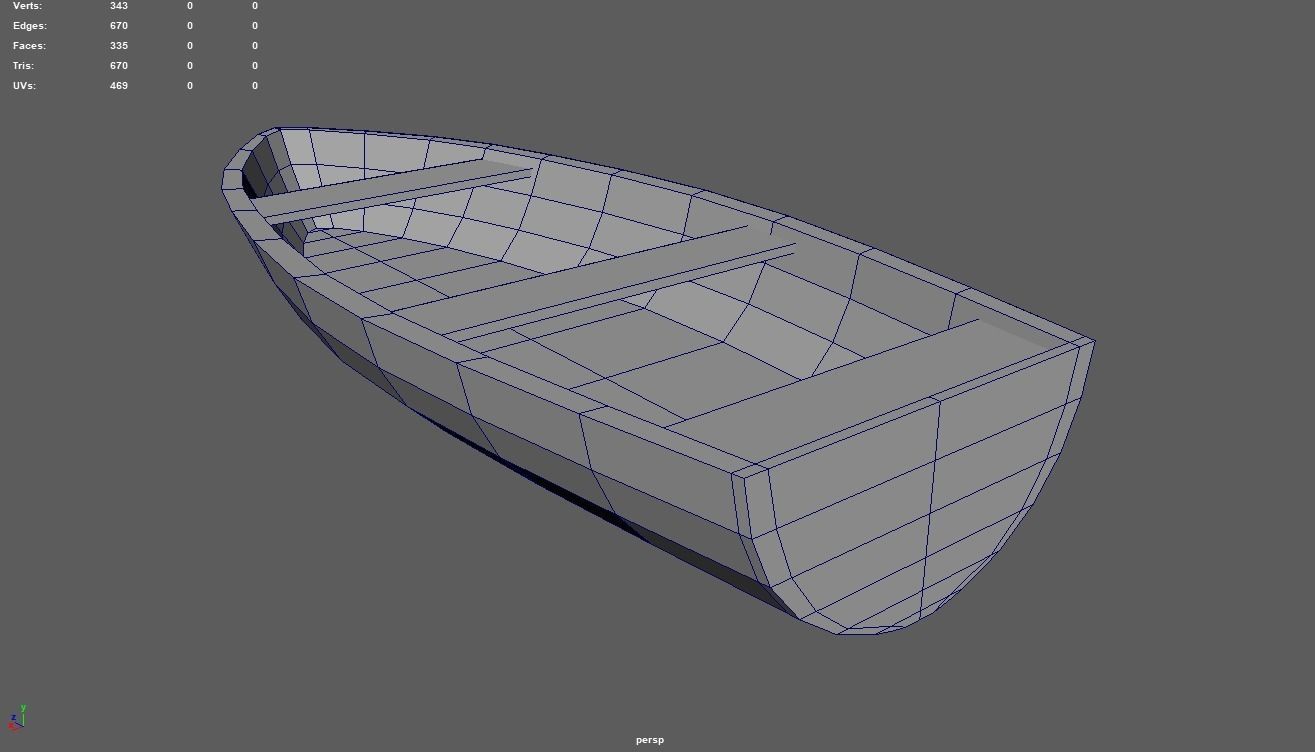Click the Faces count value 335
The height and width of the screenshot is (752, 1315).
[119, 46]
